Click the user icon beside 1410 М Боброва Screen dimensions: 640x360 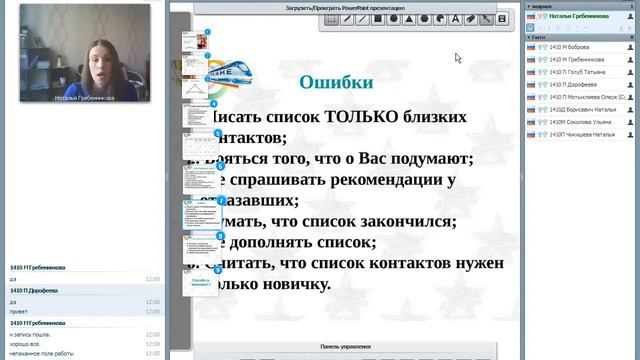[630, 47]
